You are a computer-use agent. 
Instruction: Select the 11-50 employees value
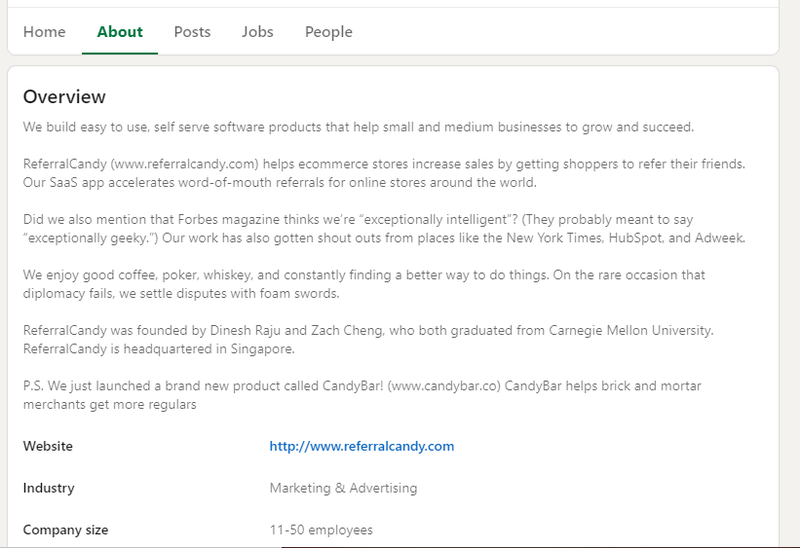[x=321, y=530]
